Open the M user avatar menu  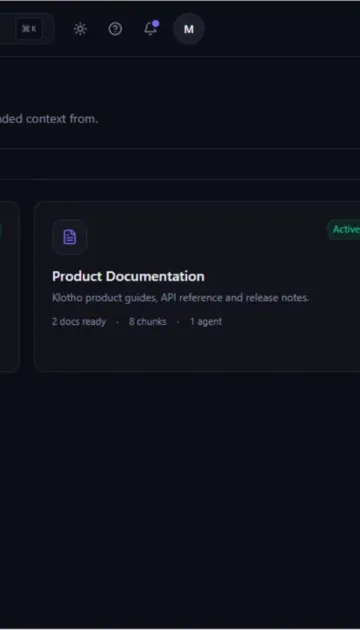(189, 29)
